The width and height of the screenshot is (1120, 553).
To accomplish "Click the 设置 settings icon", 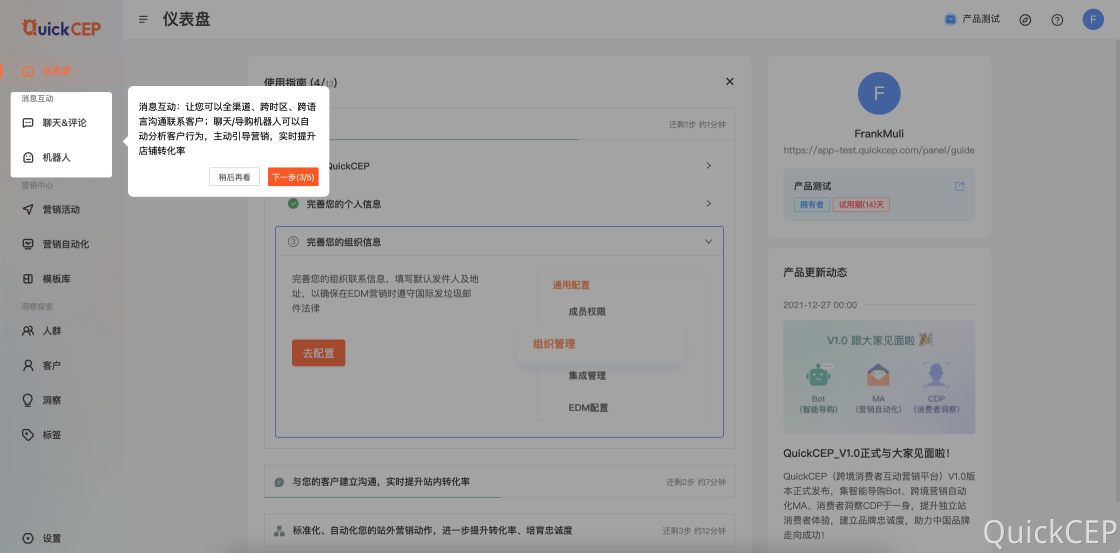I will coord(28,538).
